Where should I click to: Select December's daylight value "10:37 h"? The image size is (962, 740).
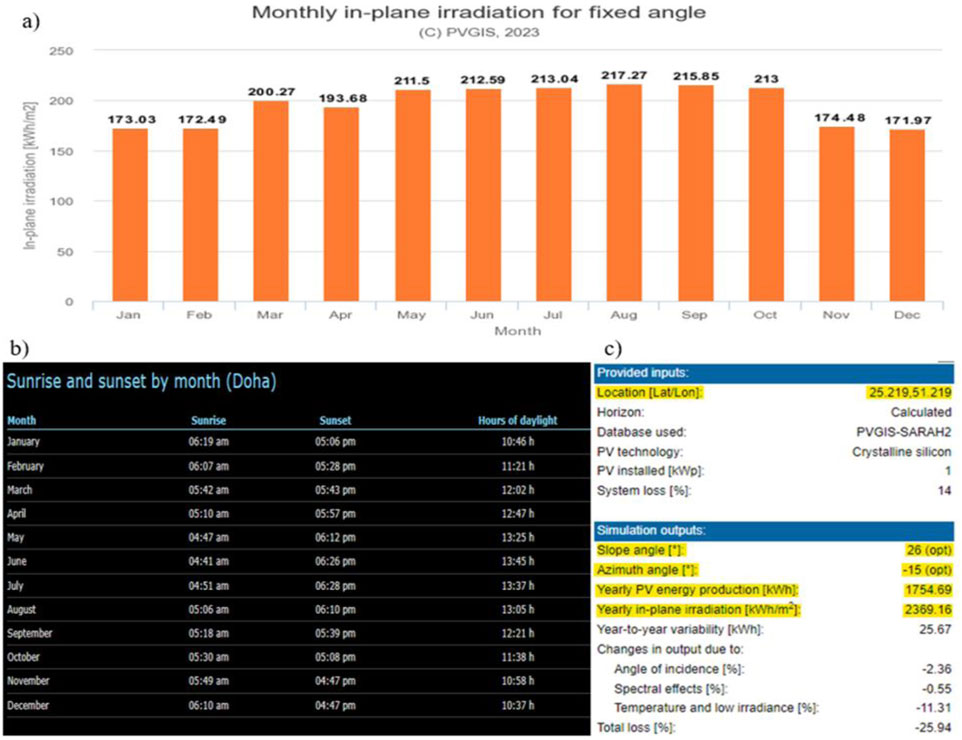pyautogui.click(x=518, y=706)
